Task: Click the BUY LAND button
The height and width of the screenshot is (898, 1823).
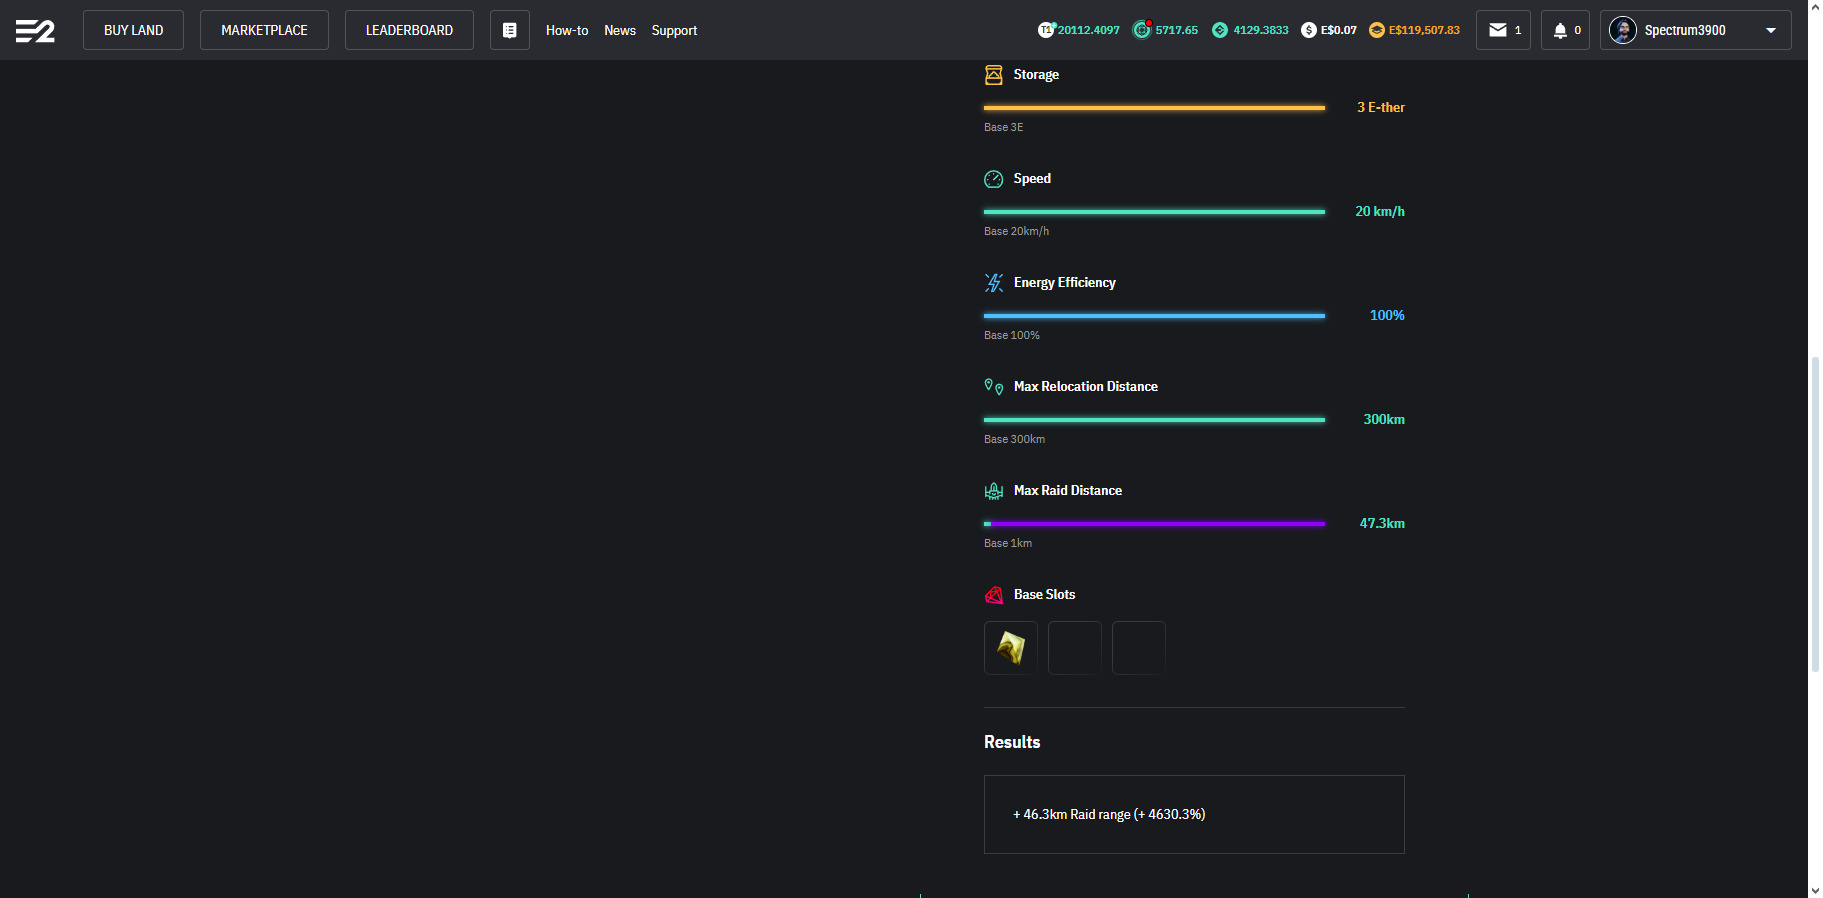Action: click(133, 30)
